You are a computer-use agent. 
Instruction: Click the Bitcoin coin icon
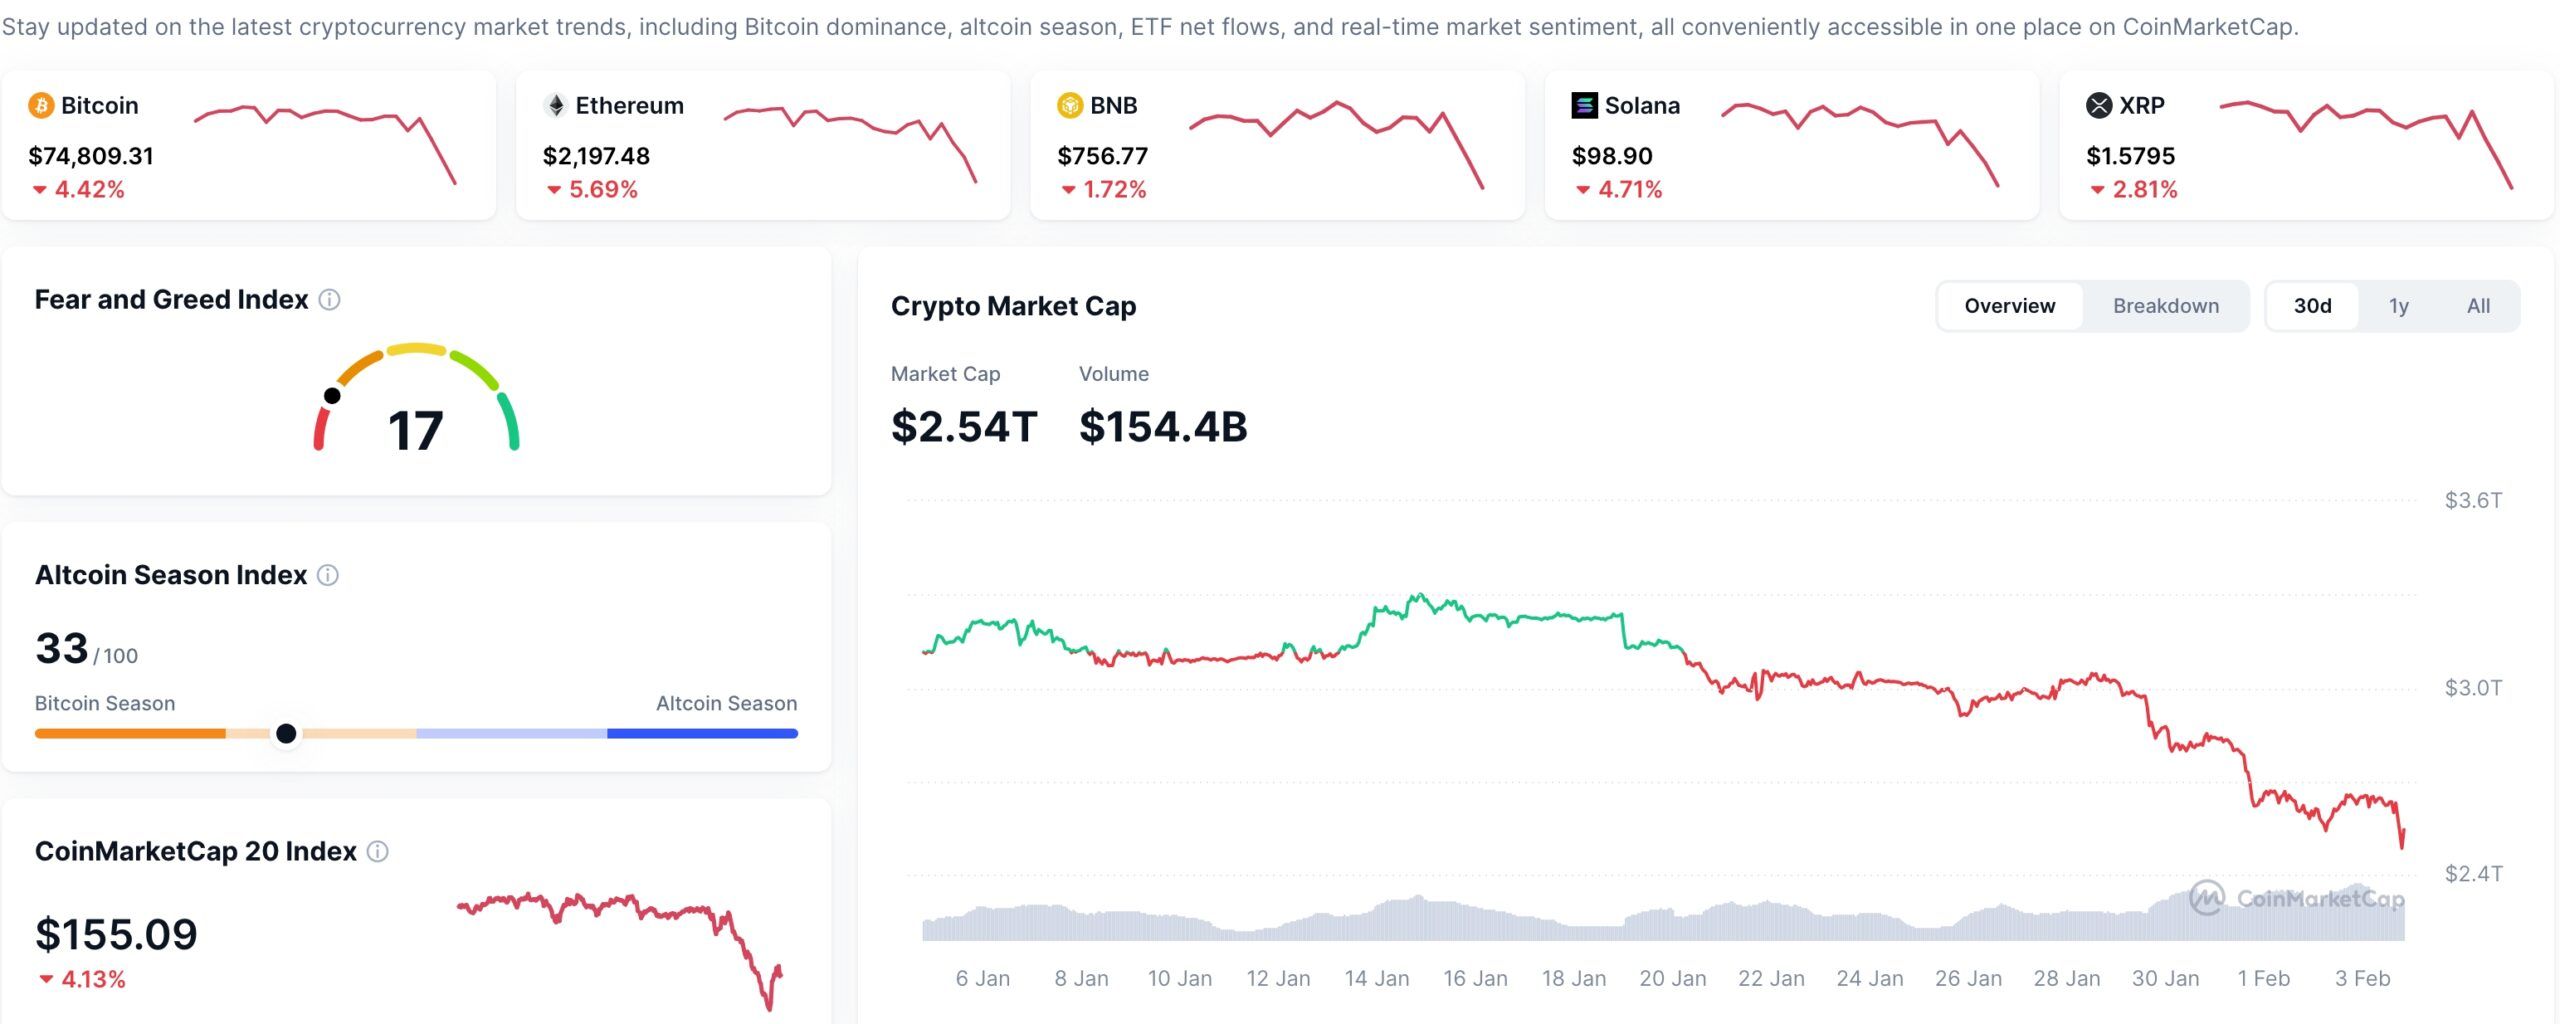pos(40,105)
